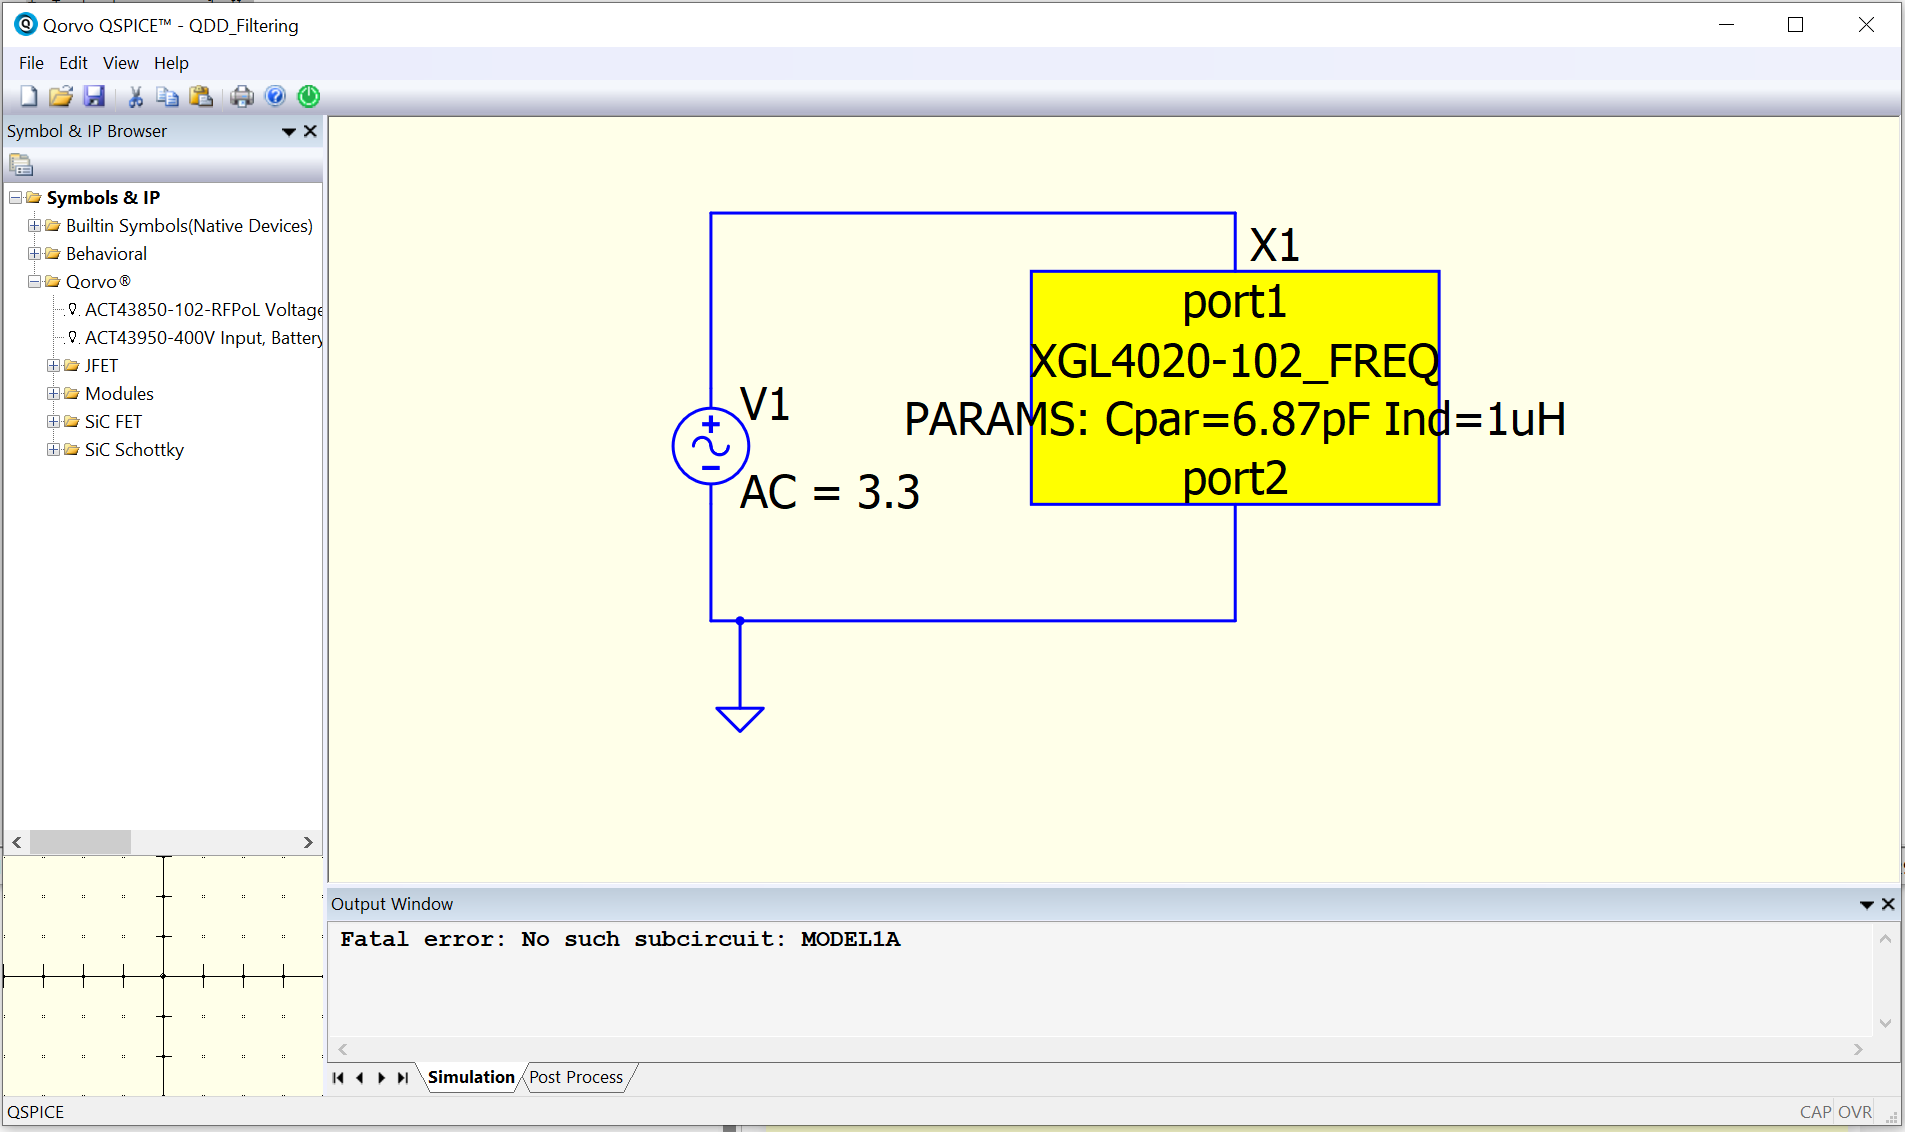Run the simulation with the green power icon
1905x1132 pixels.
309,96
